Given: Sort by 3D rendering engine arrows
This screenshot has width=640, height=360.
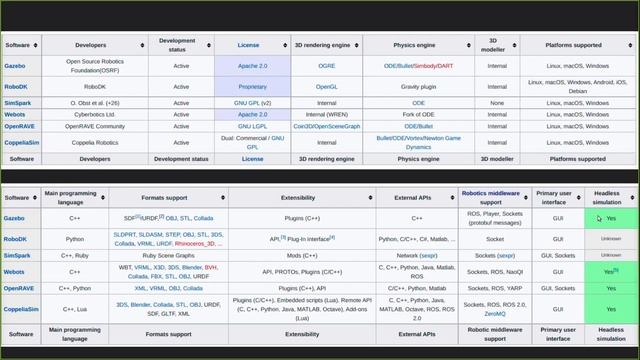Looking at the screenshot, I should click(356, 45).
